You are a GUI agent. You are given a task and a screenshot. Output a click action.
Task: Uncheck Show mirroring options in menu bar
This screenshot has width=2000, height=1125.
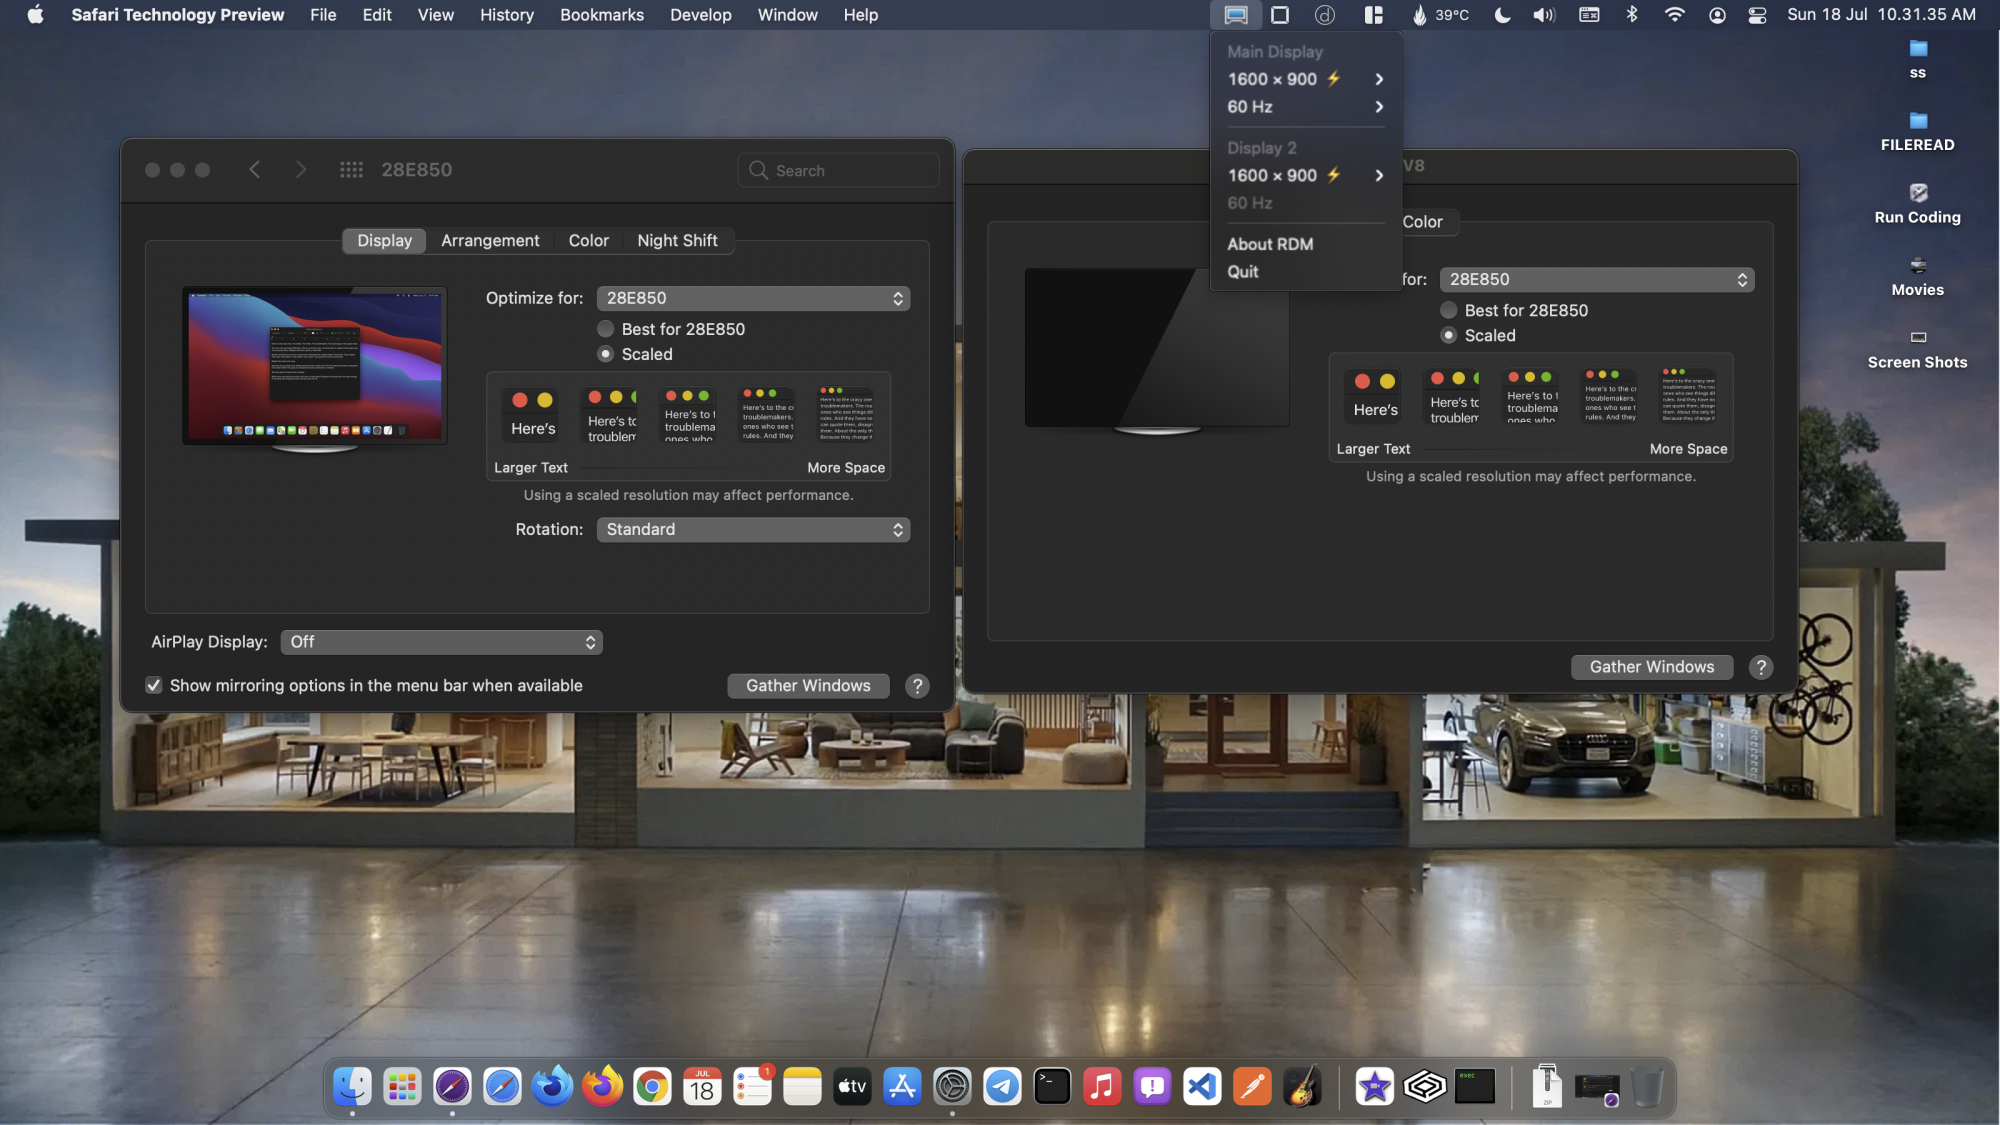click(154, 686)
